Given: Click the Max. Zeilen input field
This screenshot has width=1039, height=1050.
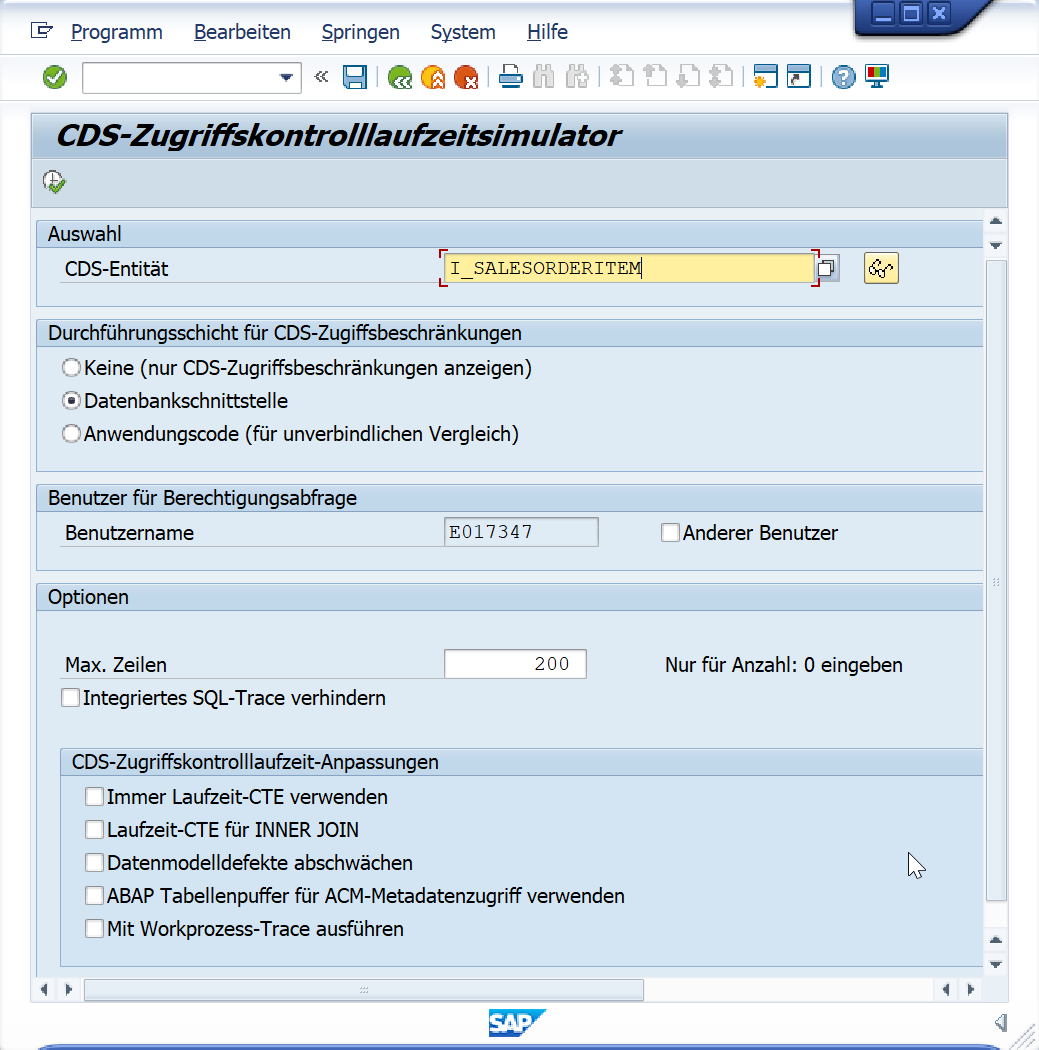Looking at the screenshot, I should (x=515, y=664).
